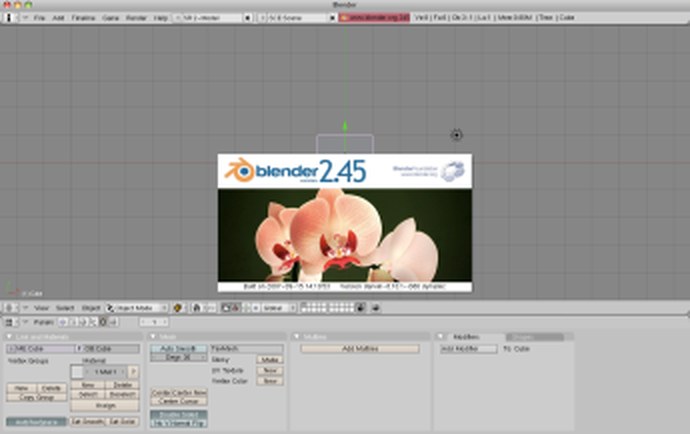The width and height of the screenshot is (690, 434).
Task: Click the Add Multires button
Action: (x=360, y=349)
